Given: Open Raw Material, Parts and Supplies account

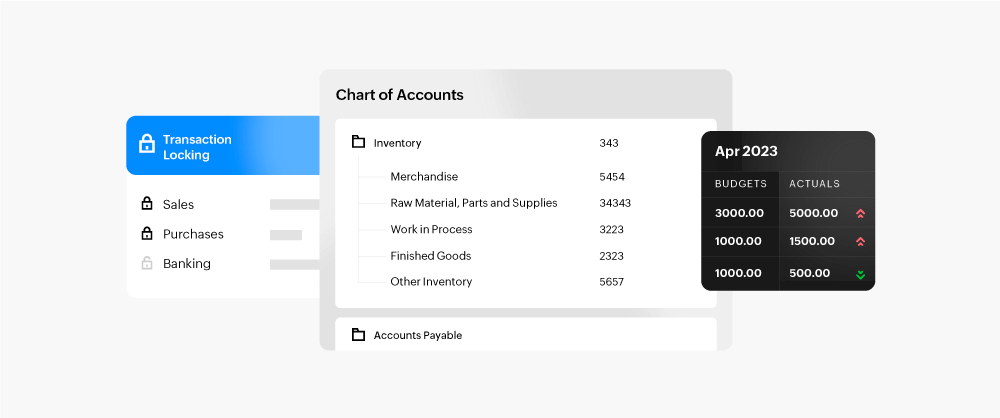Looking at the screenshot, I should pos(473,203).
